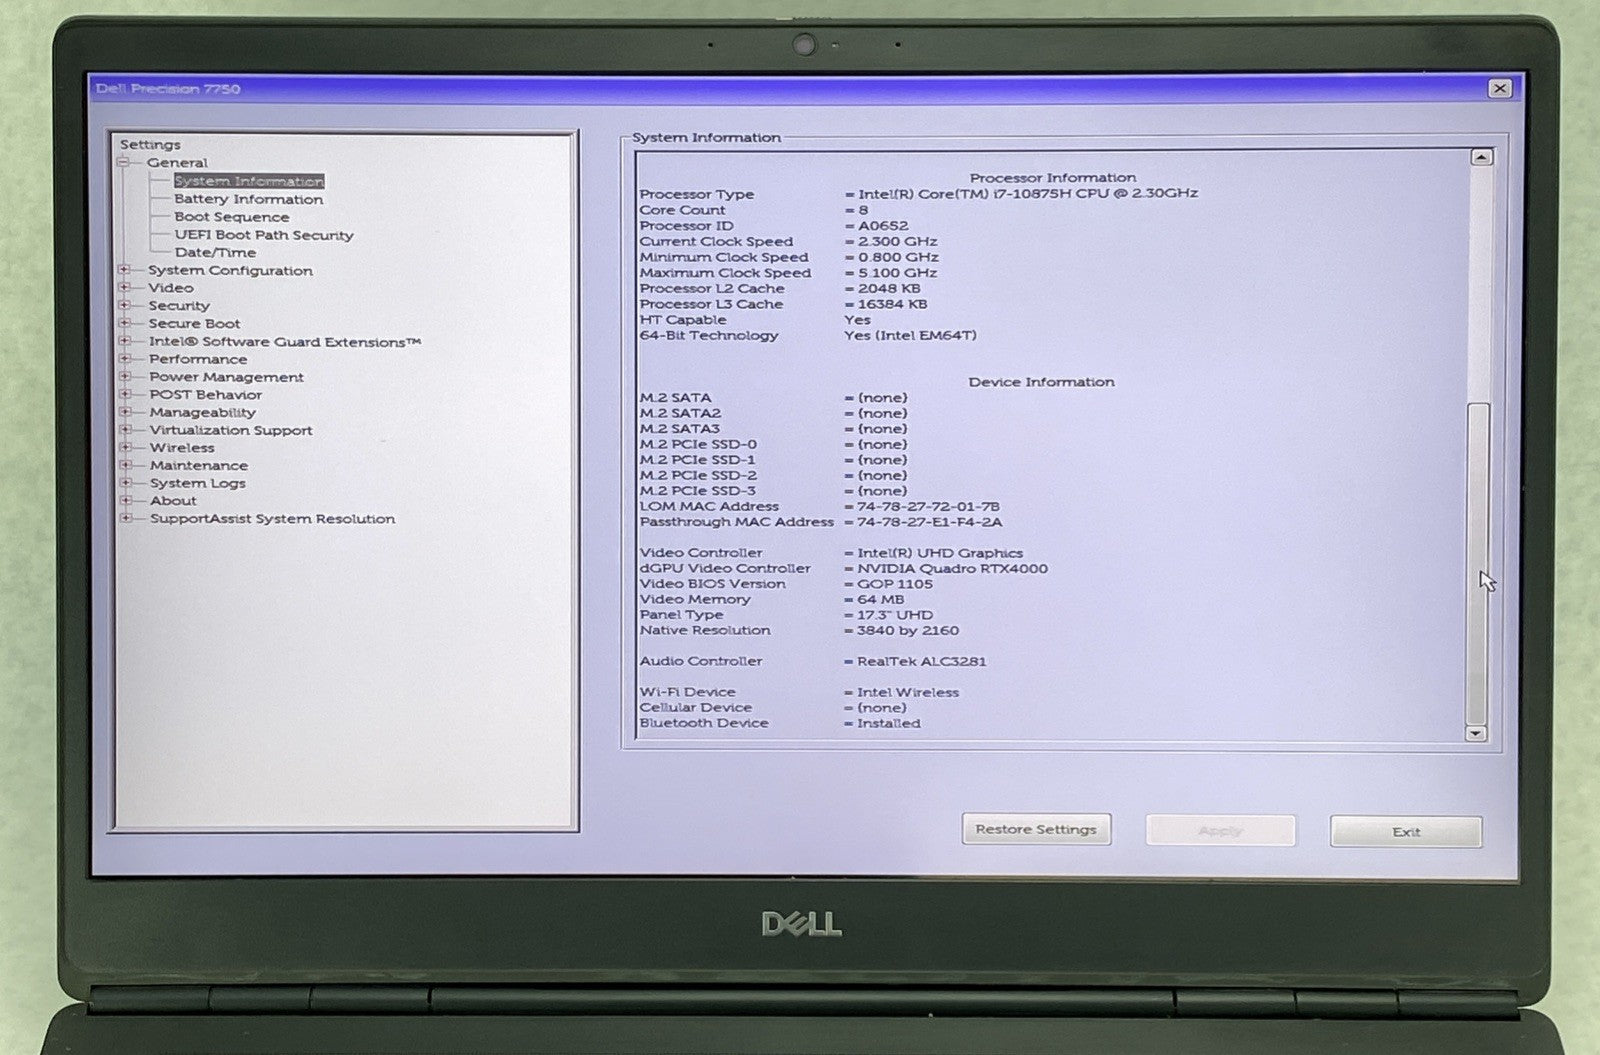The width and height of the screenshot is (1600, 1055).
Task: Expand the POST Behavior category
Action: click(x=124, y=394)
